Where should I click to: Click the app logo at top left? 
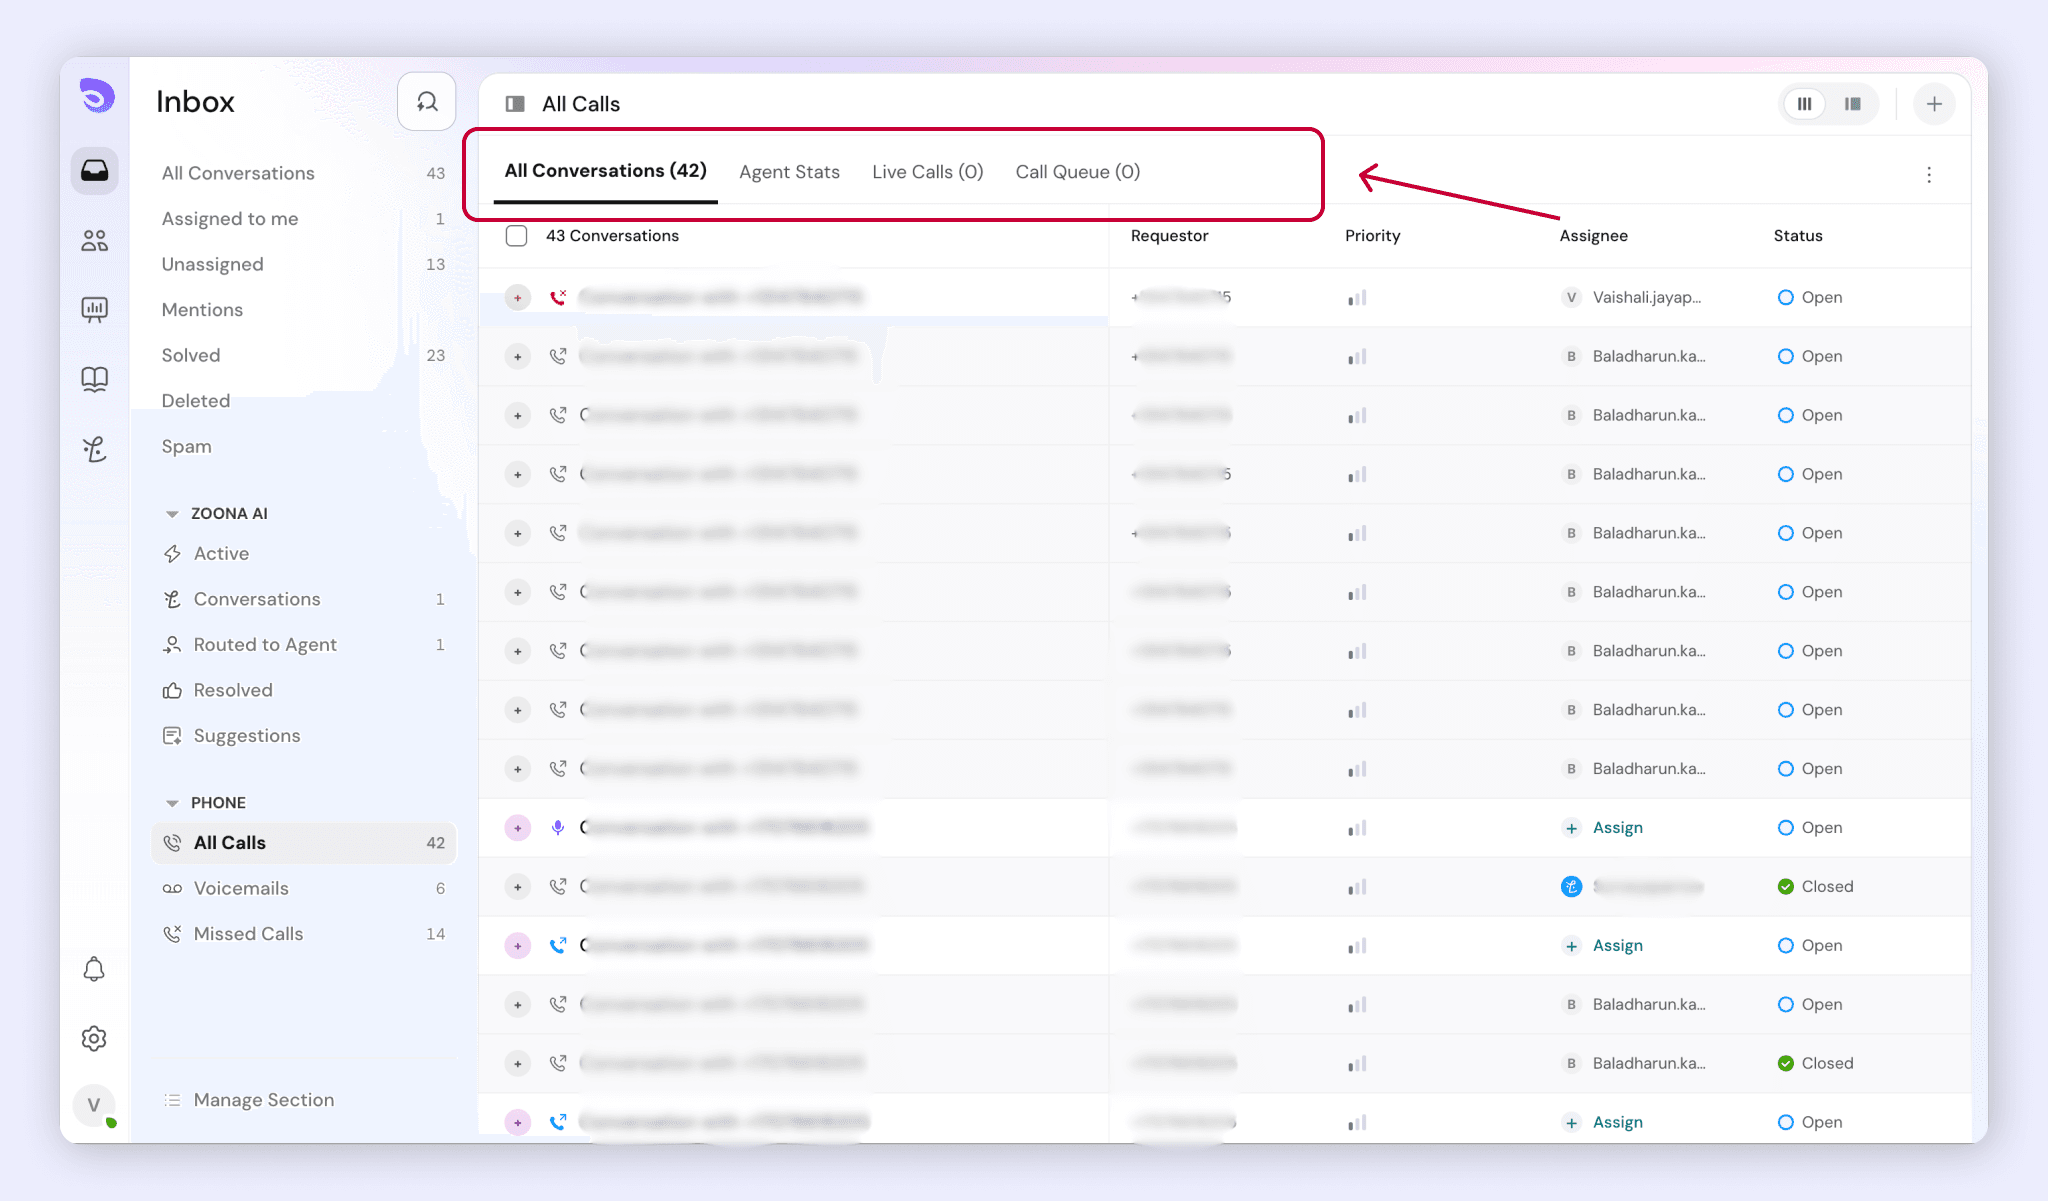tap(96, 96)
